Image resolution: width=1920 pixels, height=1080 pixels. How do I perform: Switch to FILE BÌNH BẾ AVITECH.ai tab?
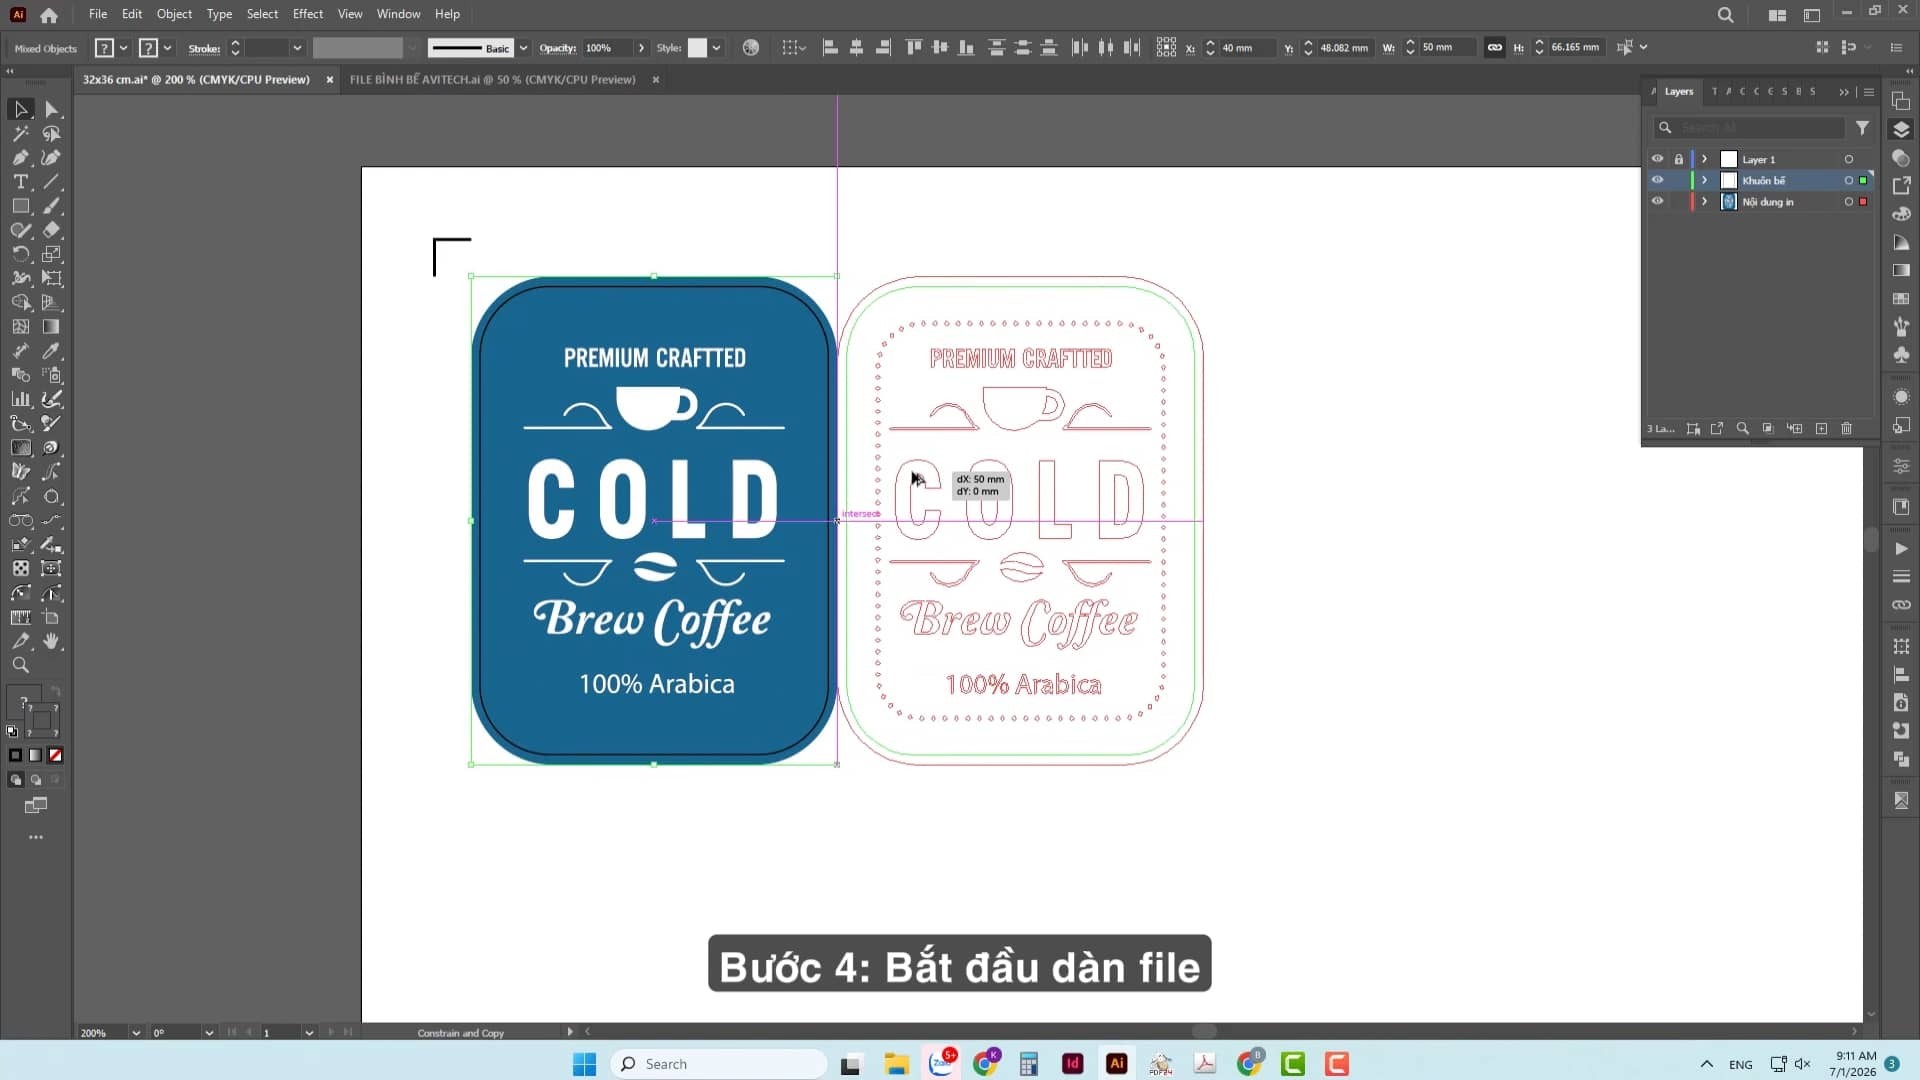coord(493,79)
